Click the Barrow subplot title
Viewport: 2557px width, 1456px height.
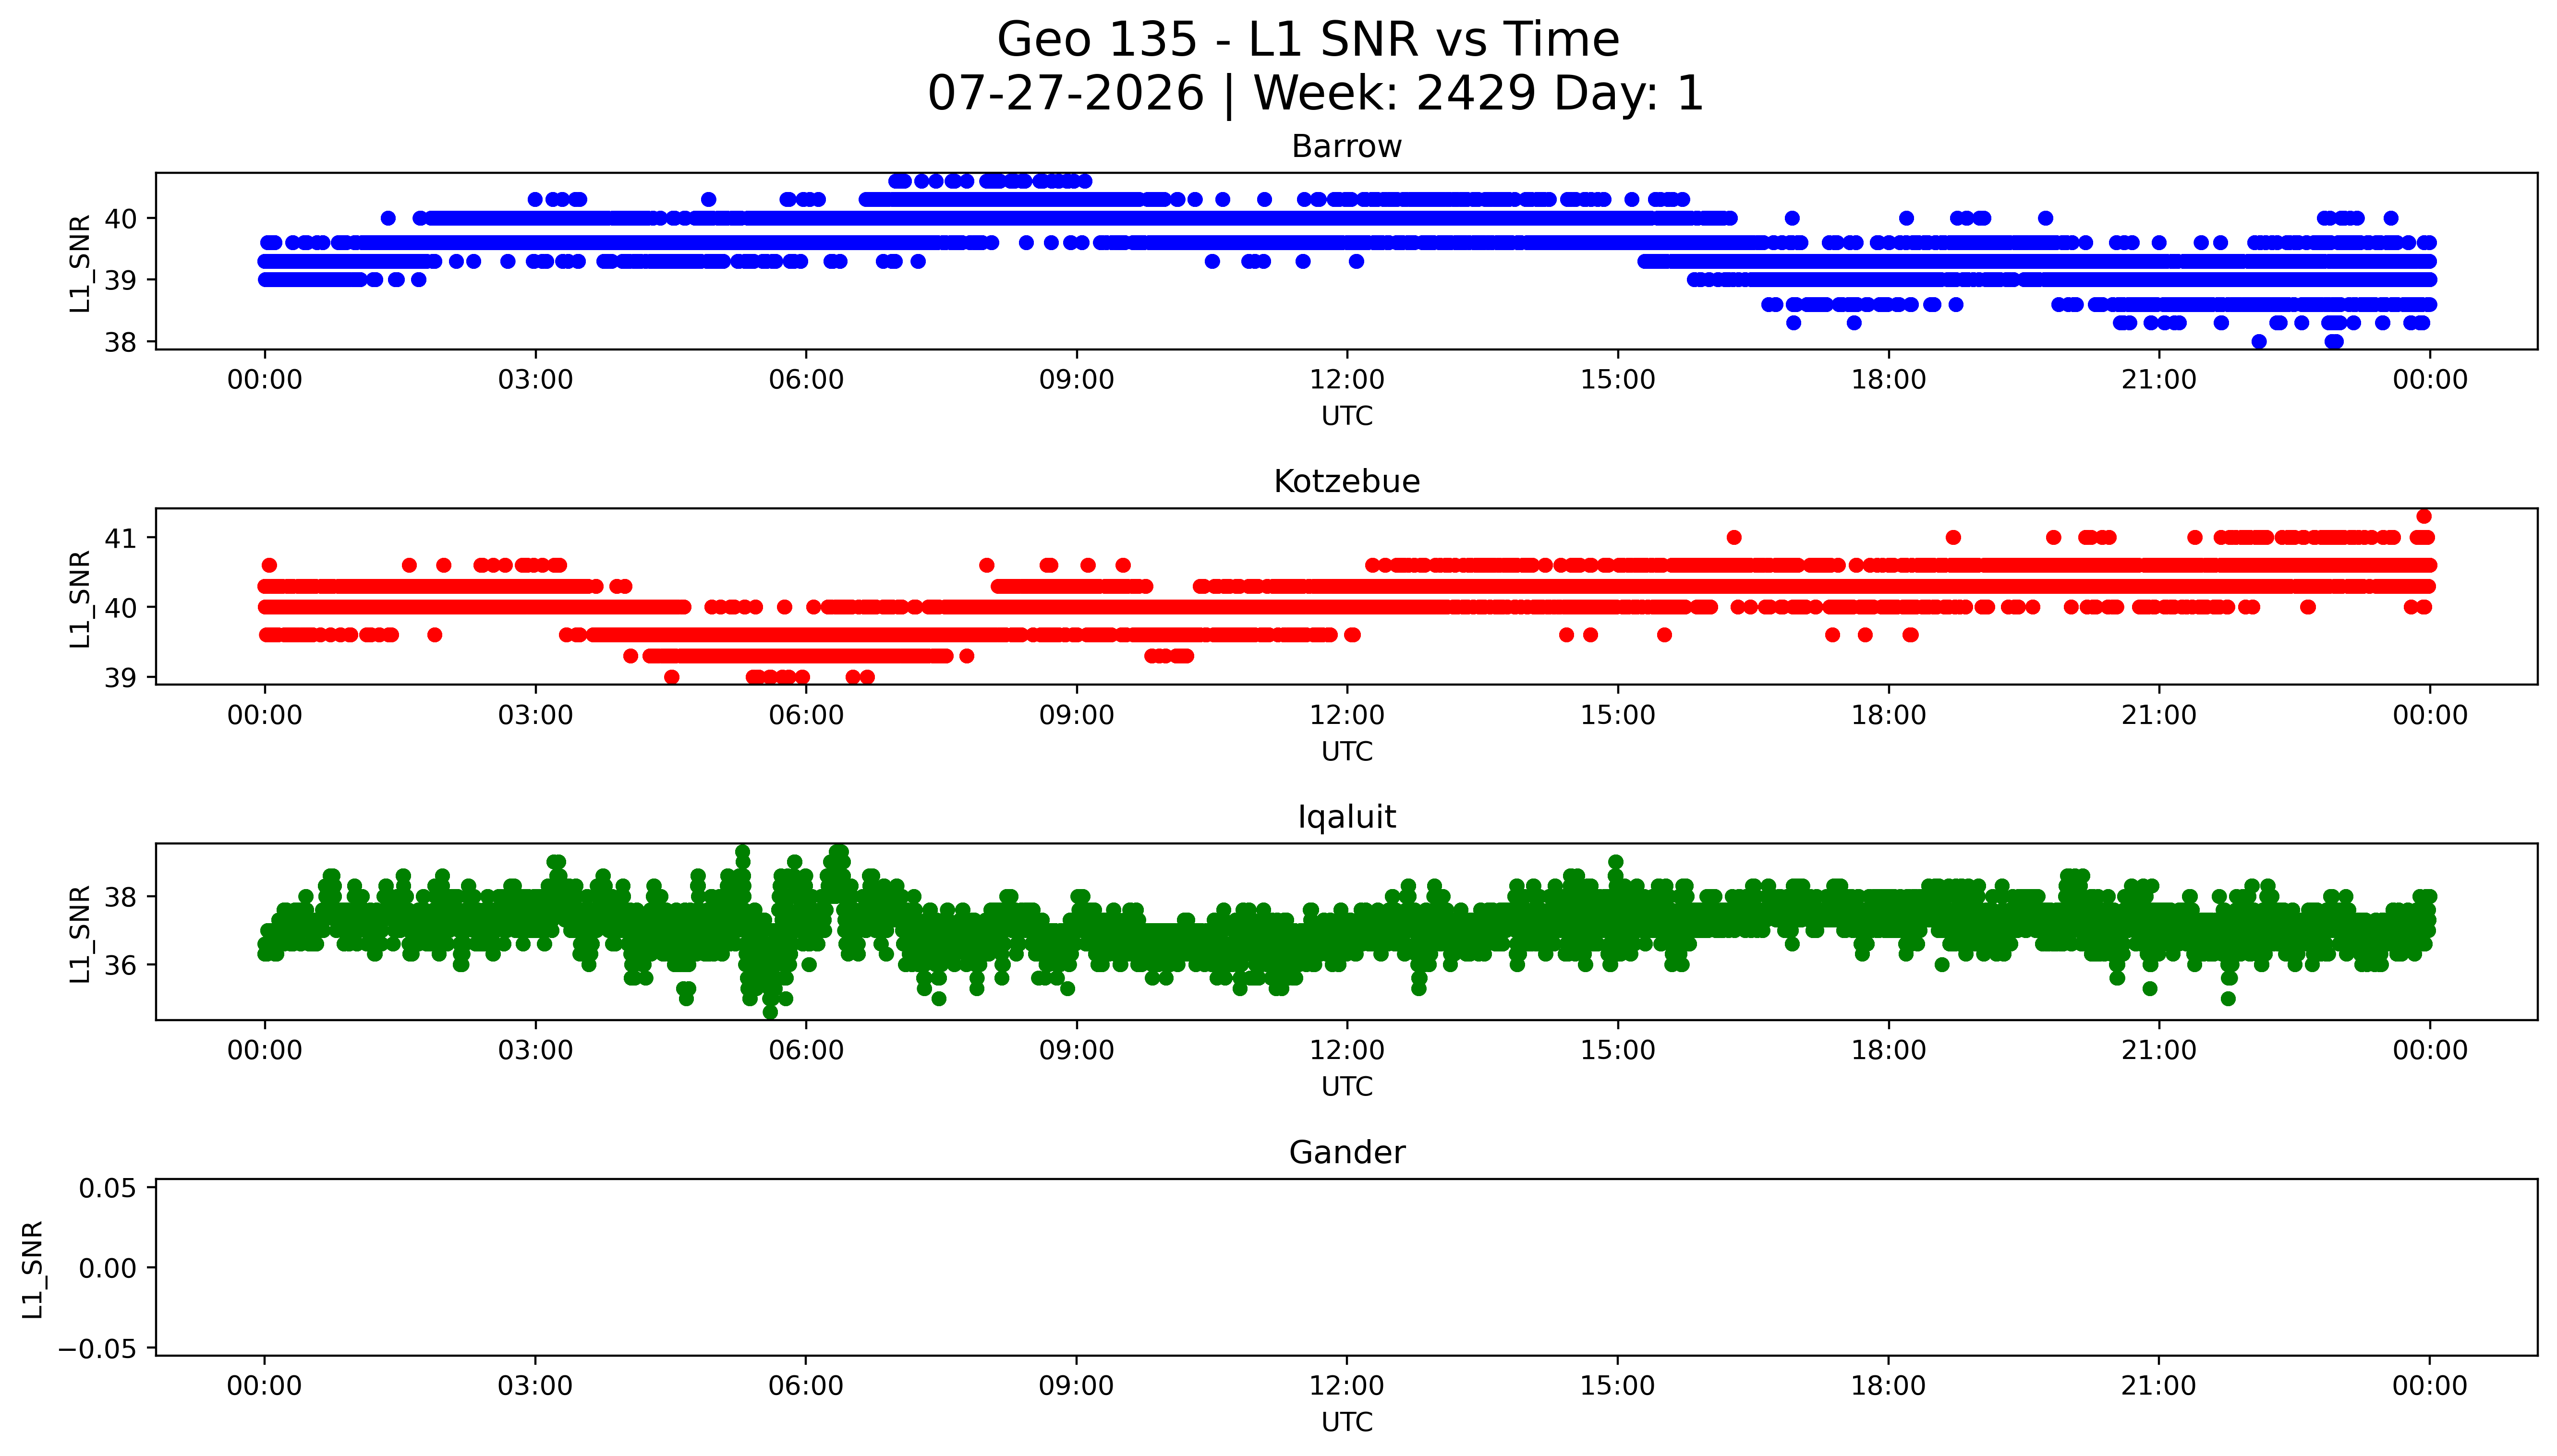tap(1346, 146)
